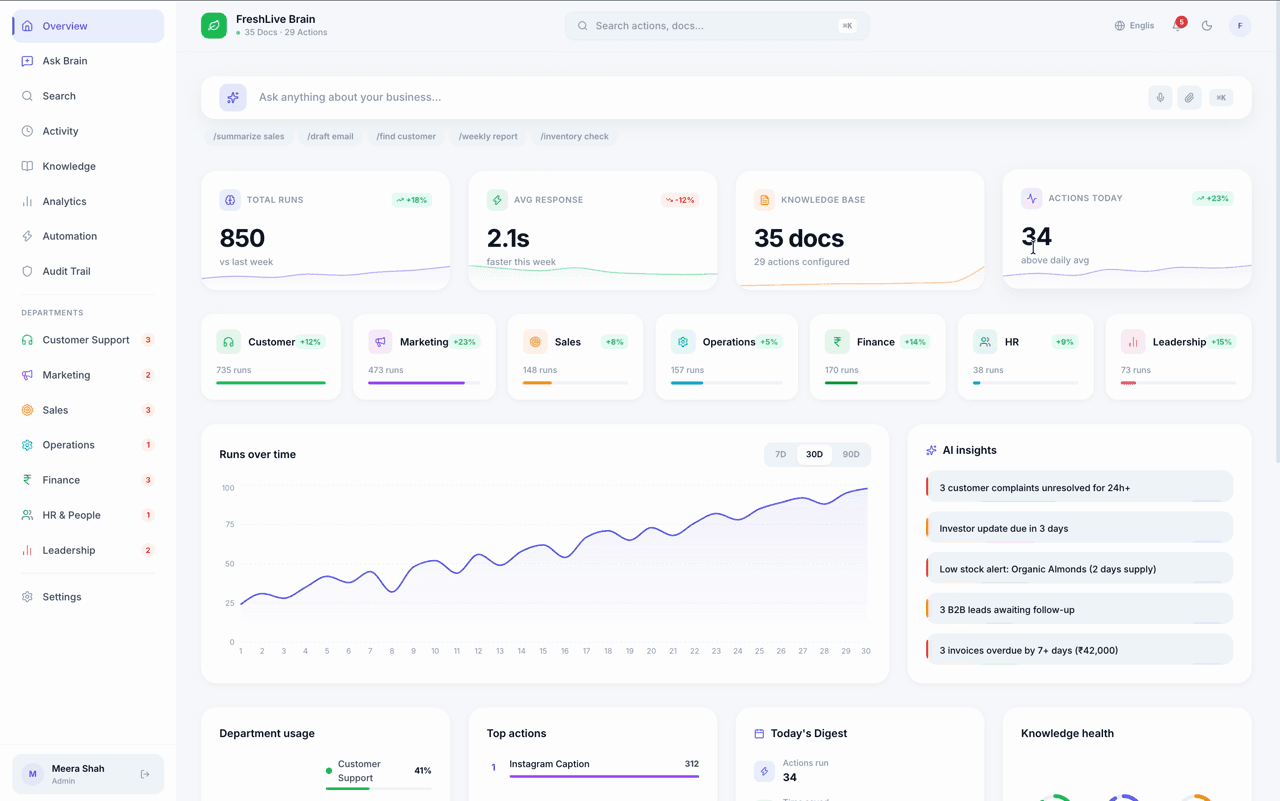The height and width of the screenshot is (801, 1280).
Task: Click the /inventory check shortcut chip
Action: coord(575,137)
